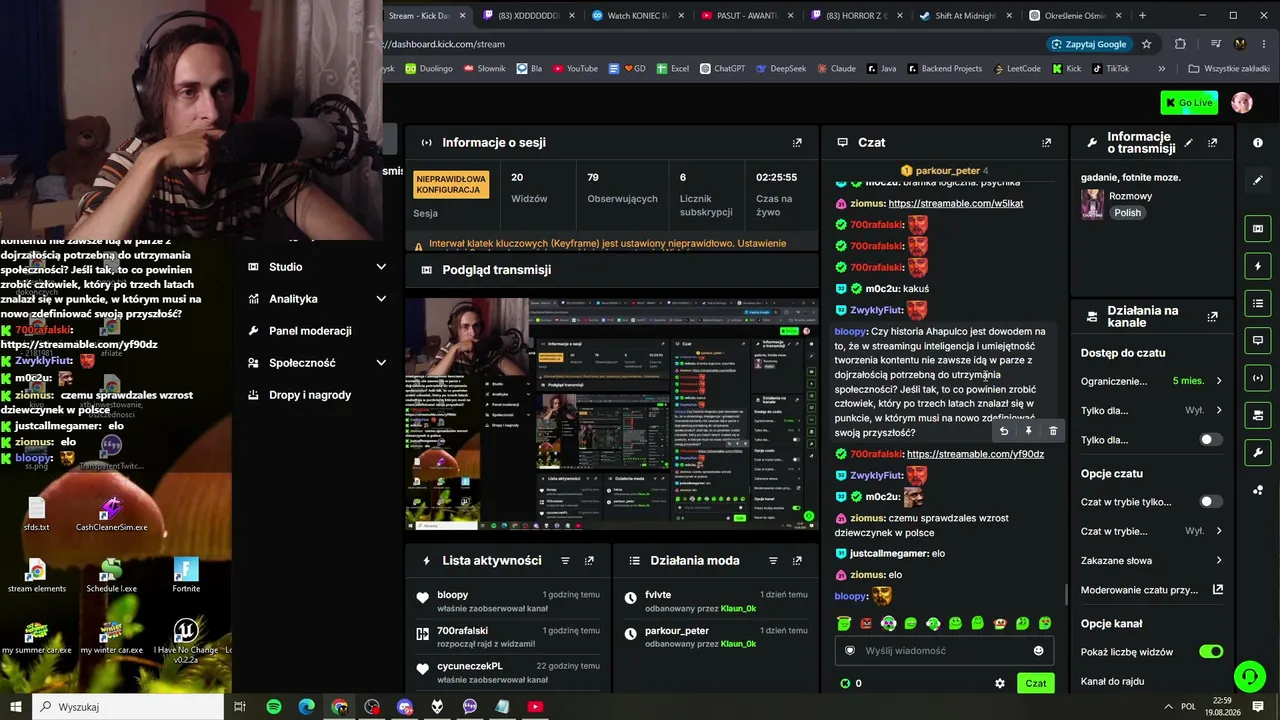Viewport: 1280px width, 720px height.
Task: Bookmark this page with the star icon
Action: coord(1147,44)
